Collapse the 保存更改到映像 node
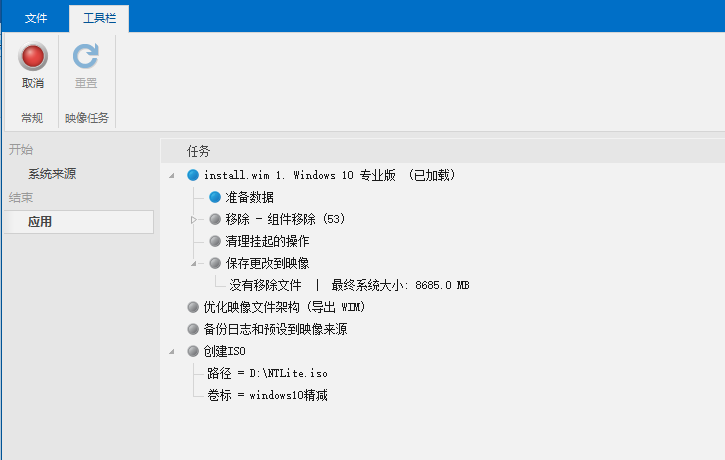The height and width of the screenshot is (460, 725). click(194, 264)
